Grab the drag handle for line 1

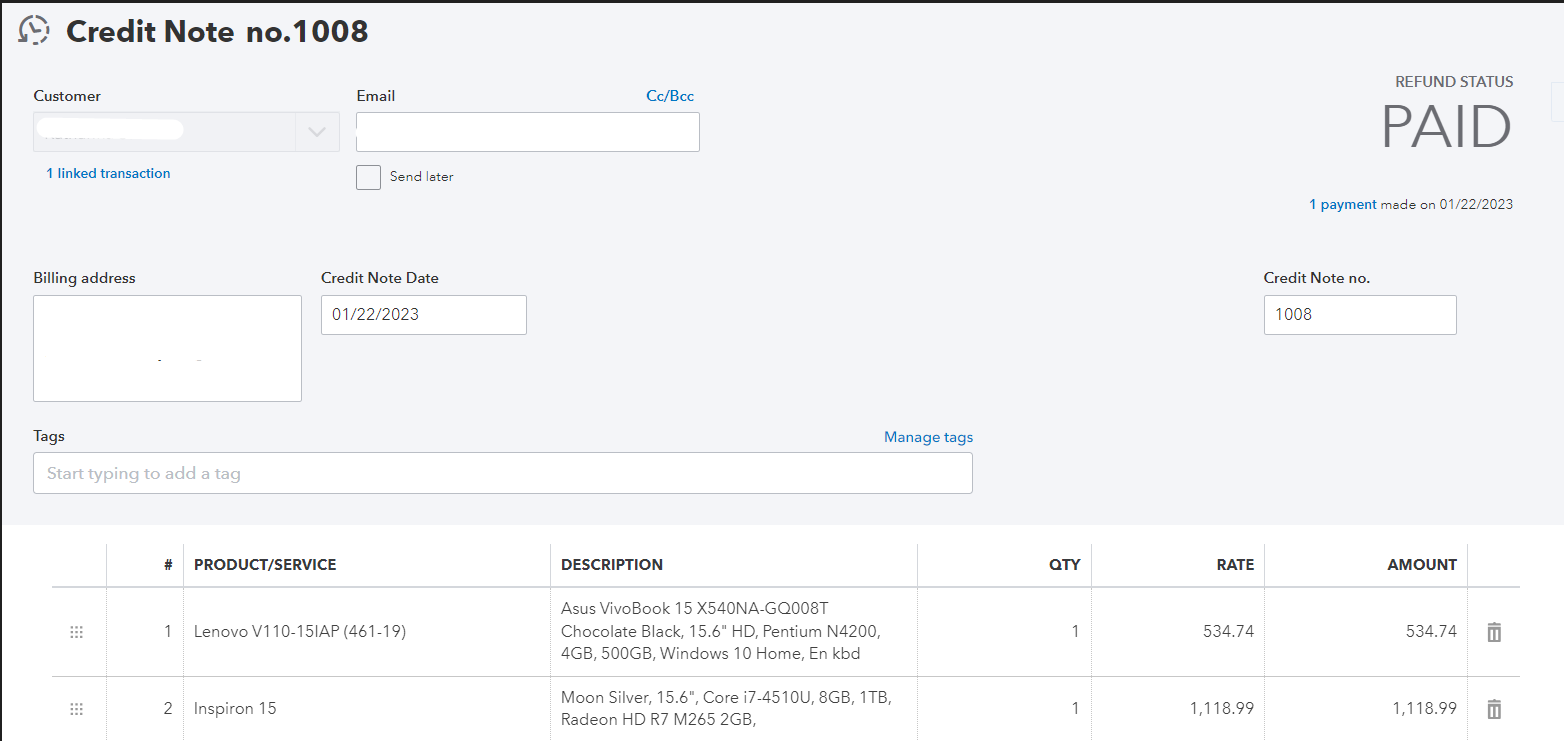point(77,632)
